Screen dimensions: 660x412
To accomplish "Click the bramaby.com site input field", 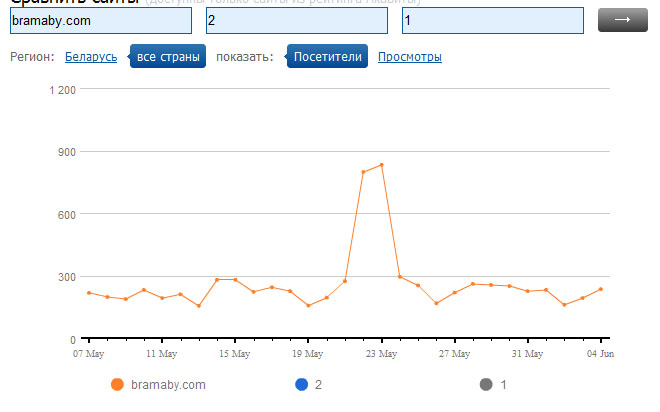I will (101, 20).
